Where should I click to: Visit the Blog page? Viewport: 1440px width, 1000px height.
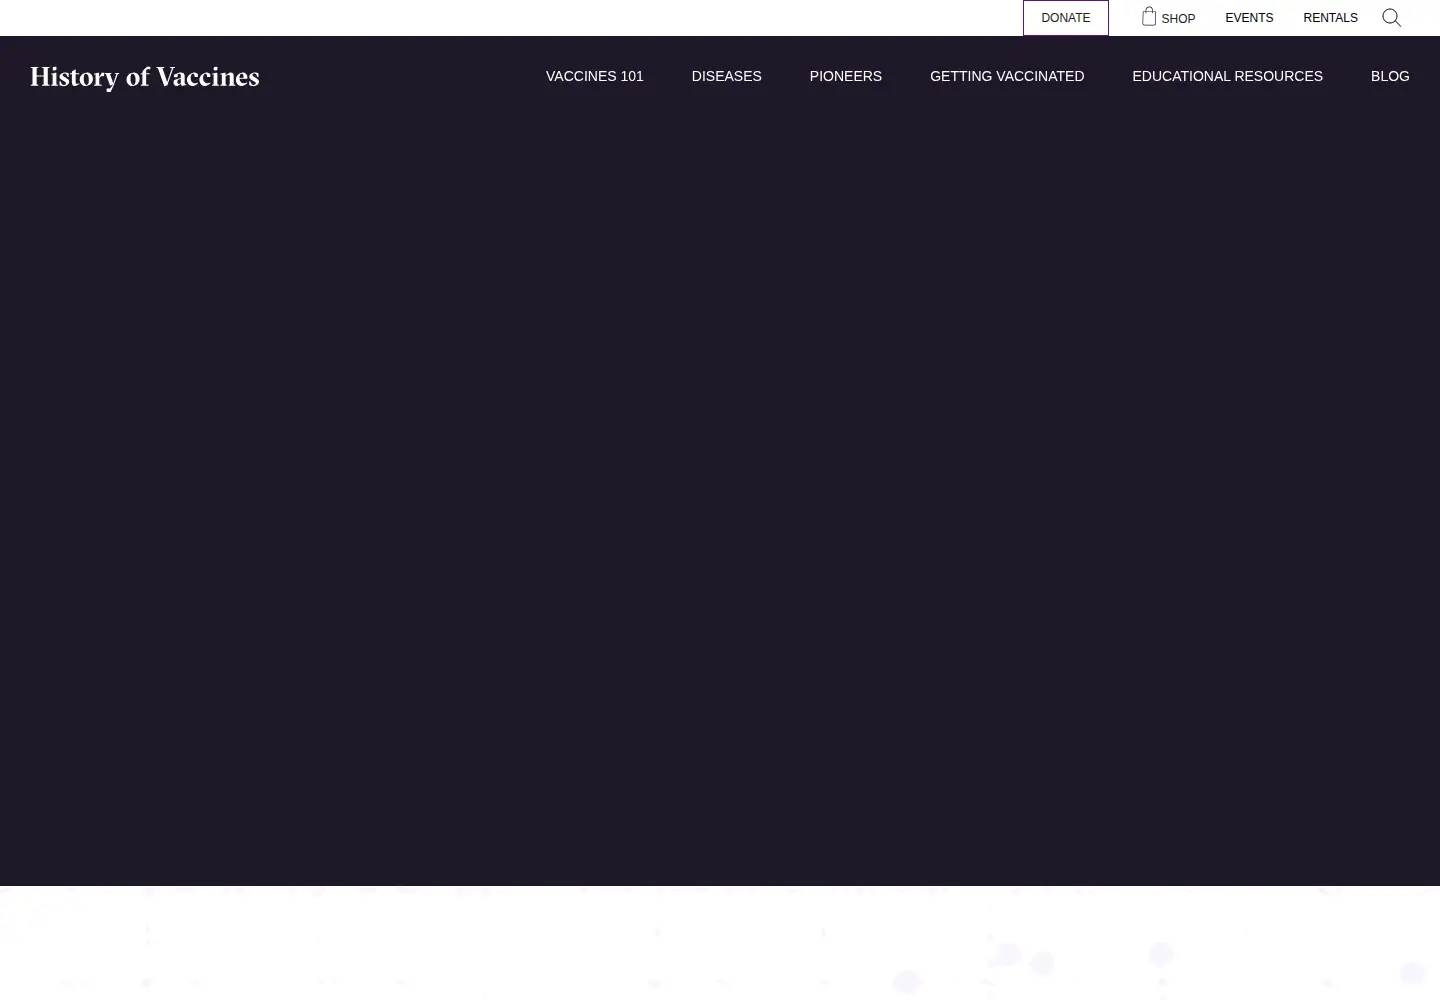[1390, 76]
